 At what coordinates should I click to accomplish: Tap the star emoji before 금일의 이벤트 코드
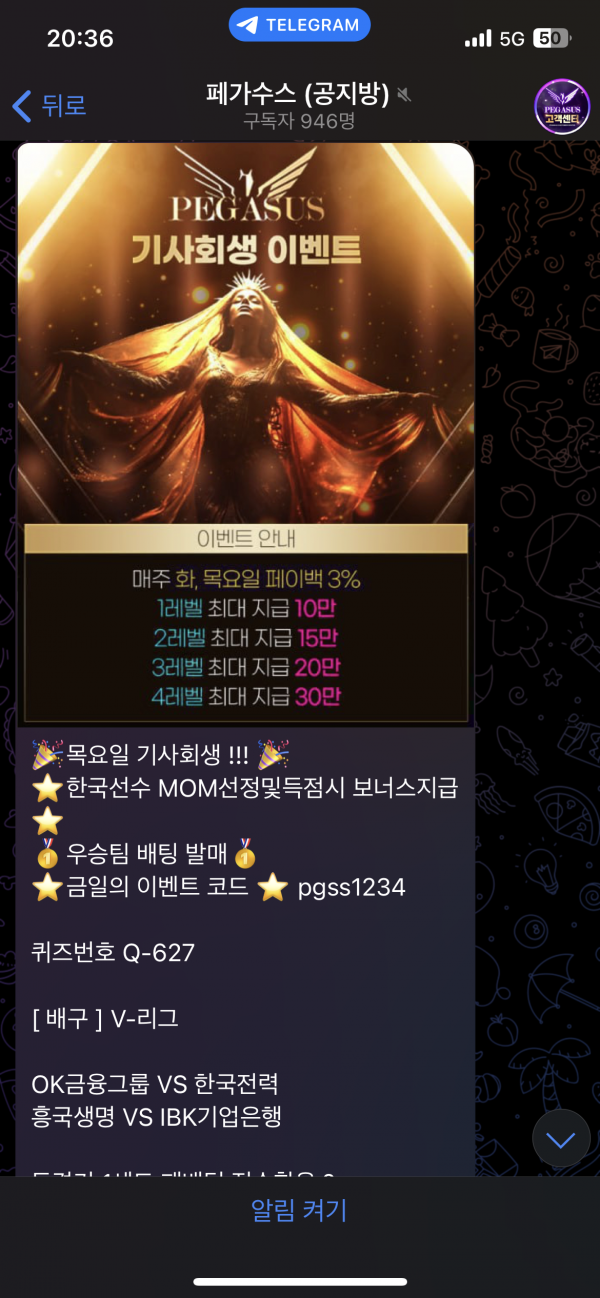click(x=47, y=887)
